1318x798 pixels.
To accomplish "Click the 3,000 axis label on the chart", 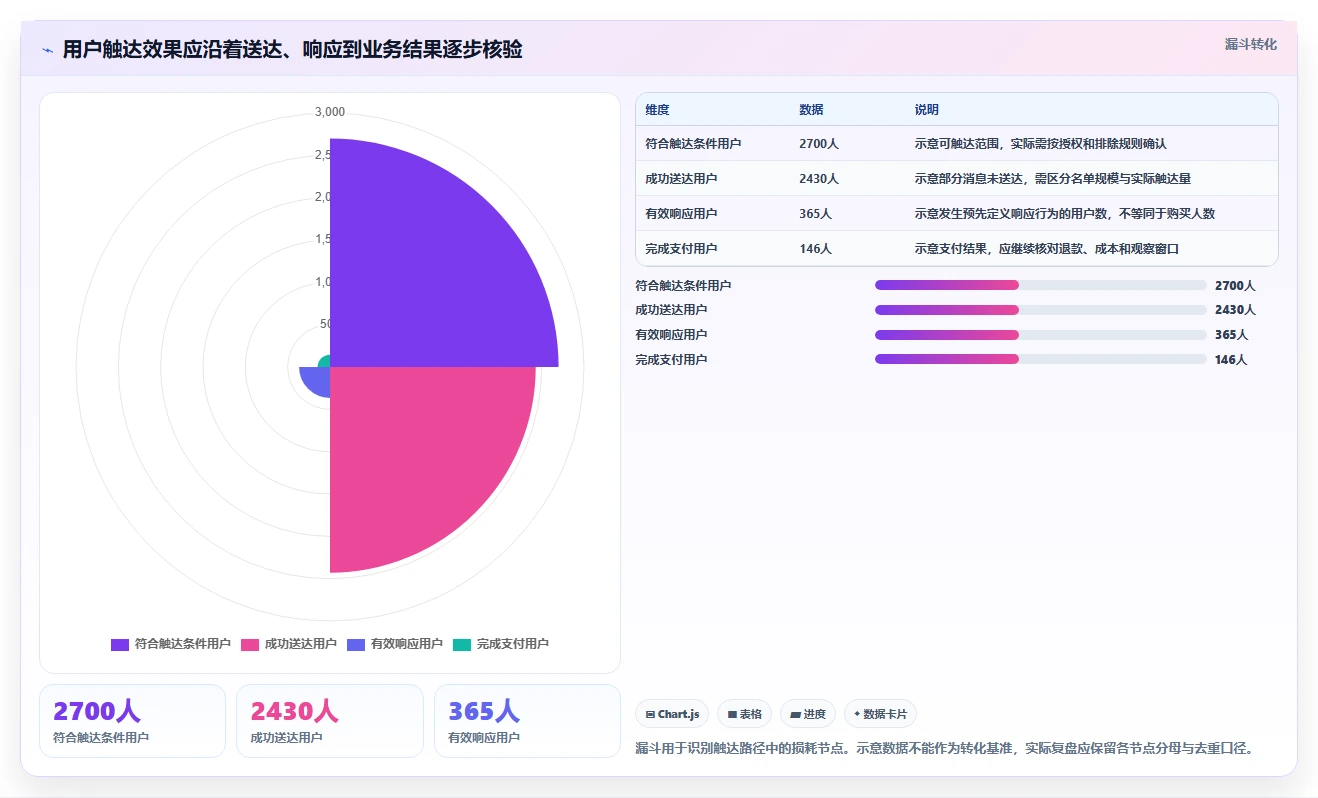I will [330, 112].
